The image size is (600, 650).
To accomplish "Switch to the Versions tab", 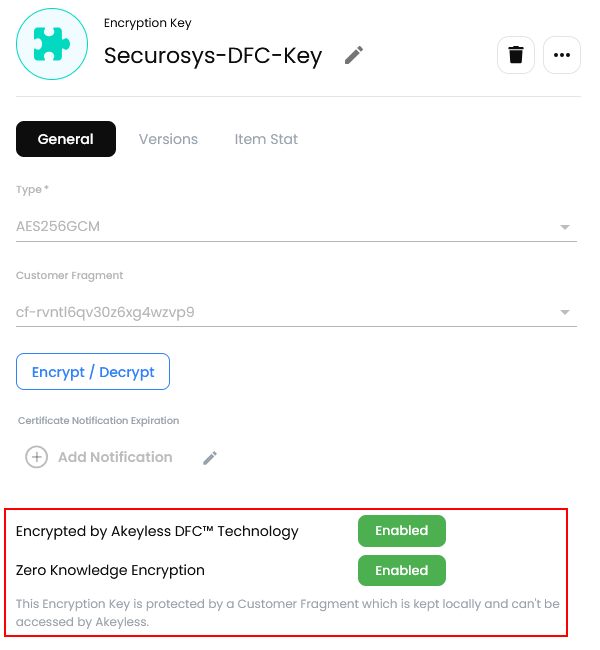I will coord(168,139).
